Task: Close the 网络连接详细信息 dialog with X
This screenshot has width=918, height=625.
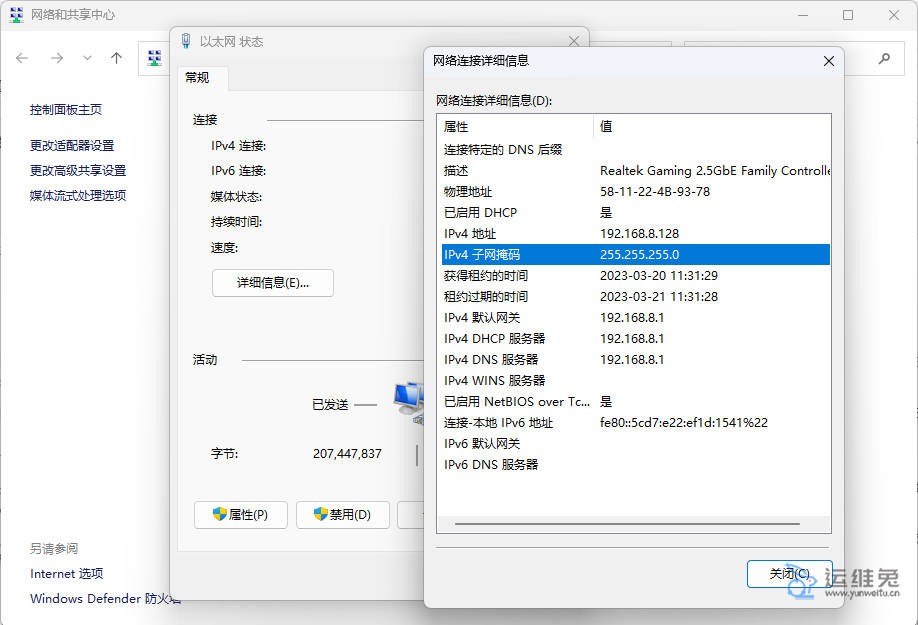Action: coord(828,61)
